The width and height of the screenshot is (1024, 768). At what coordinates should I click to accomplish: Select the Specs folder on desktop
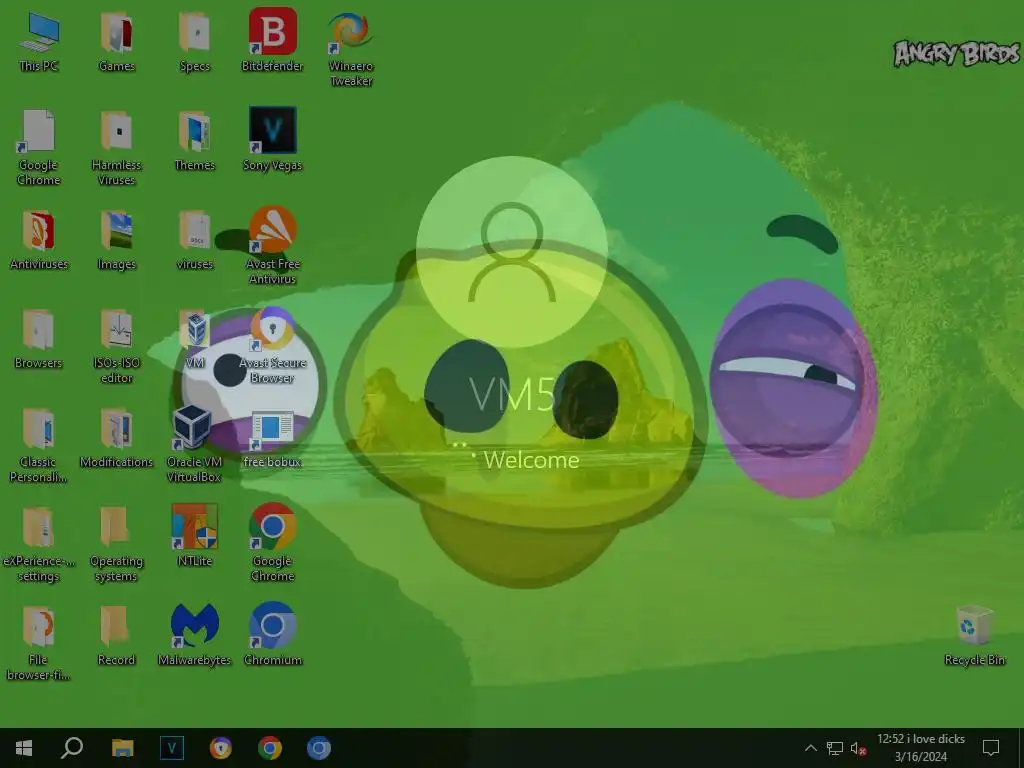(195, 41)
